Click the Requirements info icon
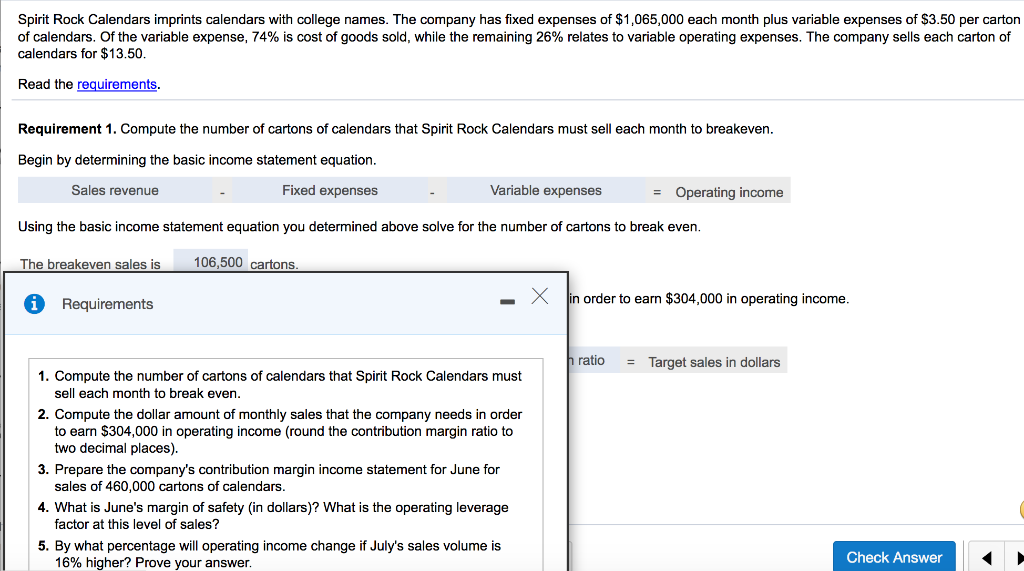The image size is (1024, 571). (34, 304)
